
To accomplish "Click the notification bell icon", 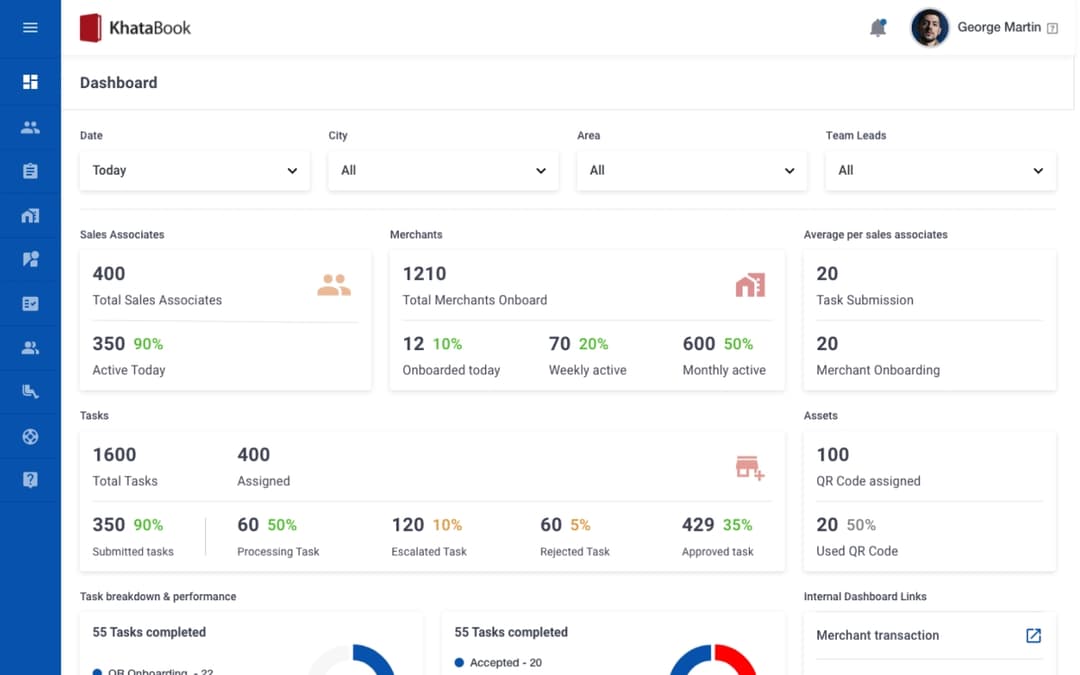I will (x=878, y=27).
